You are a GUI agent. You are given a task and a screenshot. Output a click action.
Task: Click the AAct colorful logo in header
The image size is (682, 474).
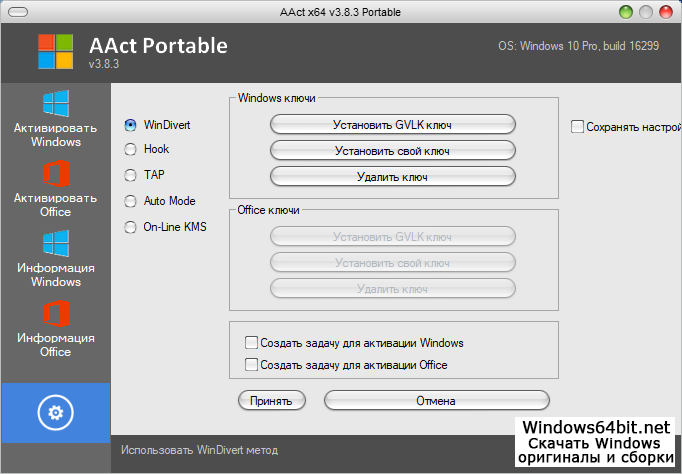tap(57, 54)
